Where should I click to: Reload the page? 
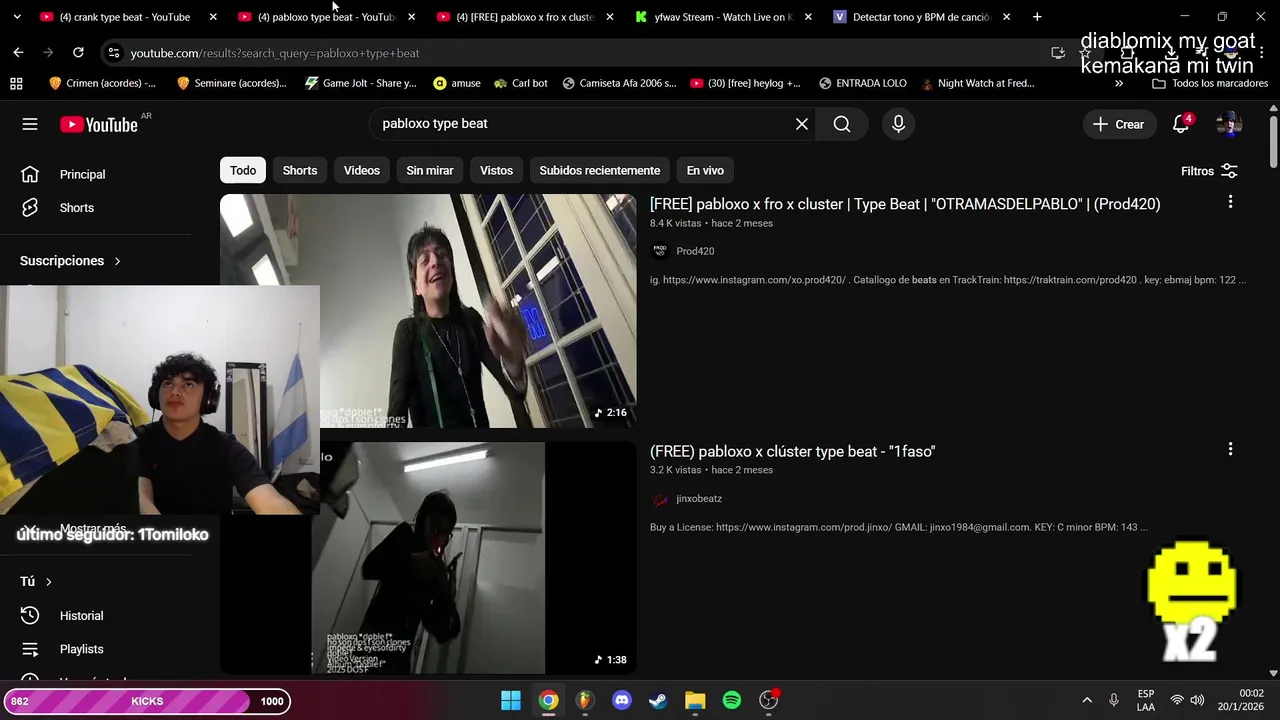[78, 52]
